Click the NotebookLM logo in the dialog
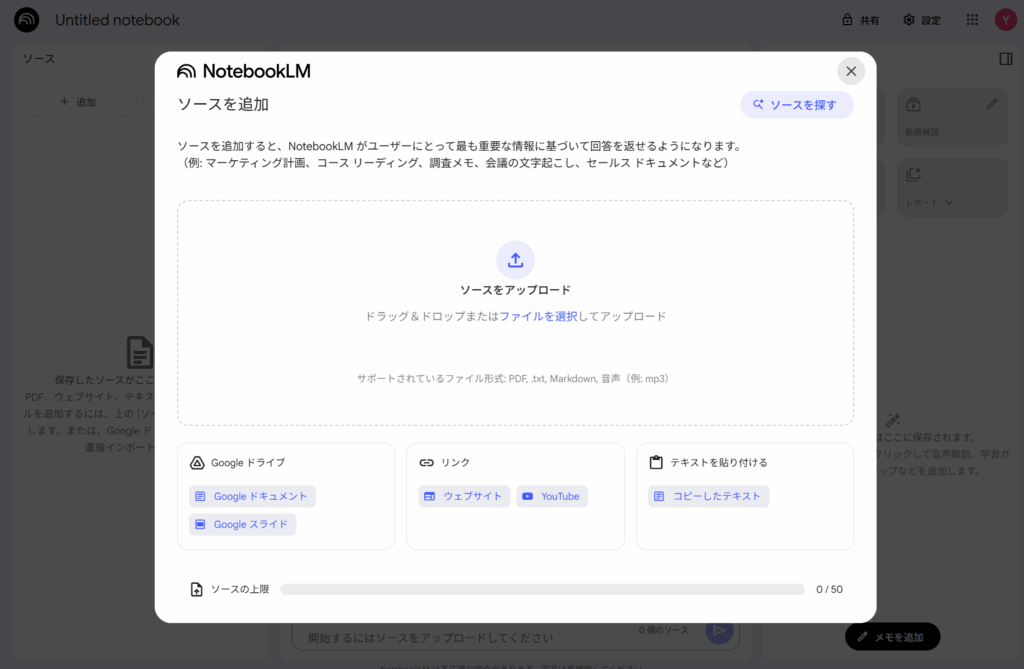The image size is (1024, 669). (x=244, y=71)
